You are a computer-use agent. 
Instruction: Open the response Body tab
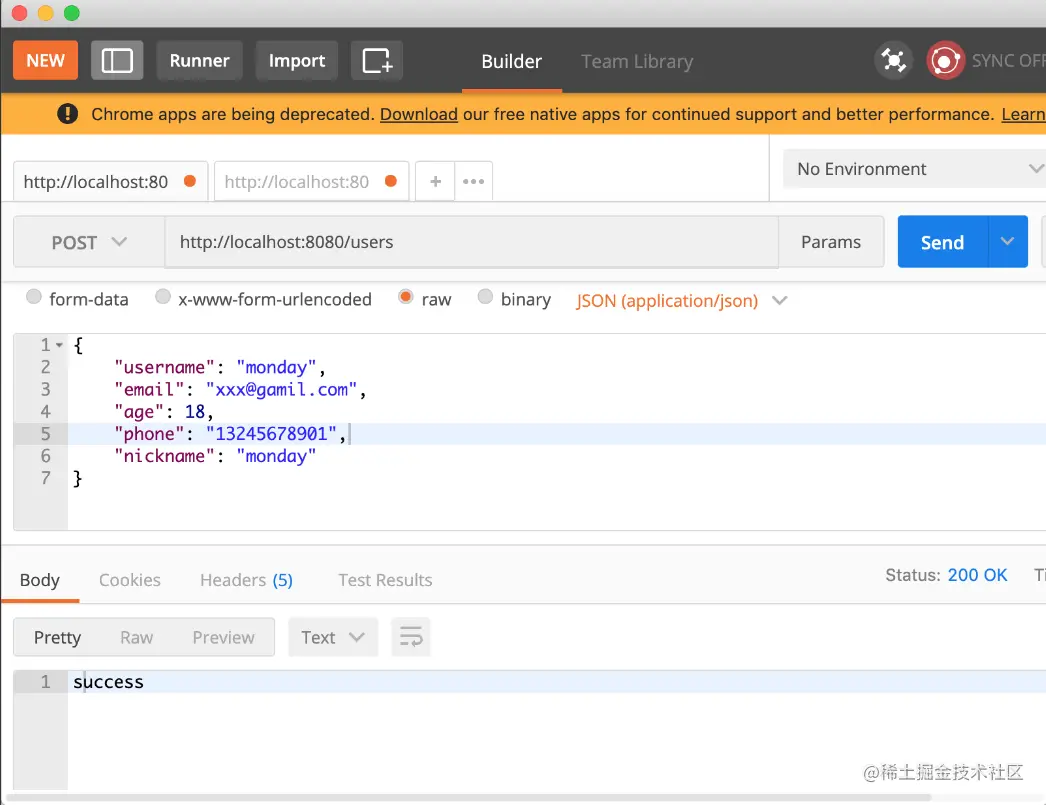click(x=40, y=580)
